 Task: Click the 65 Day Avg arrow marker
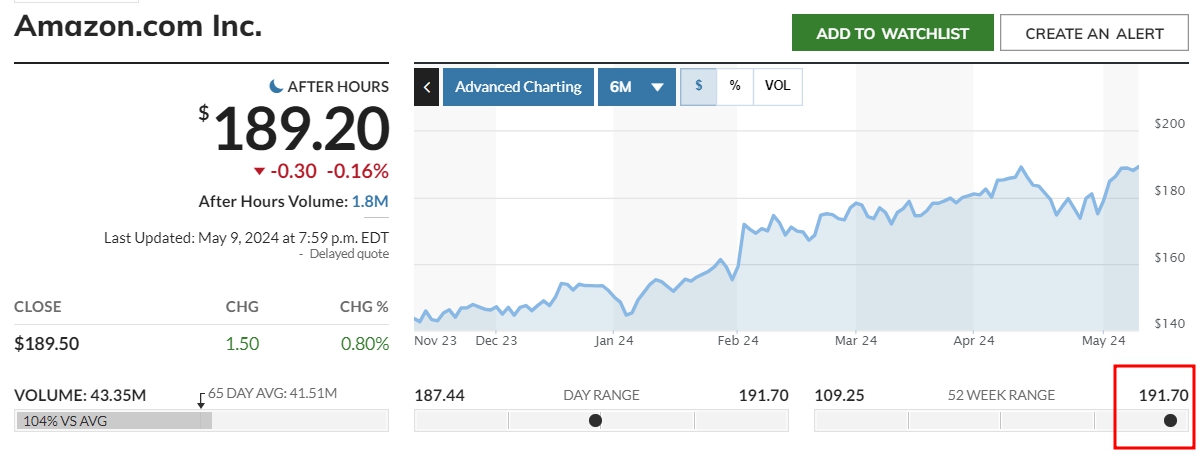point(201,401)
